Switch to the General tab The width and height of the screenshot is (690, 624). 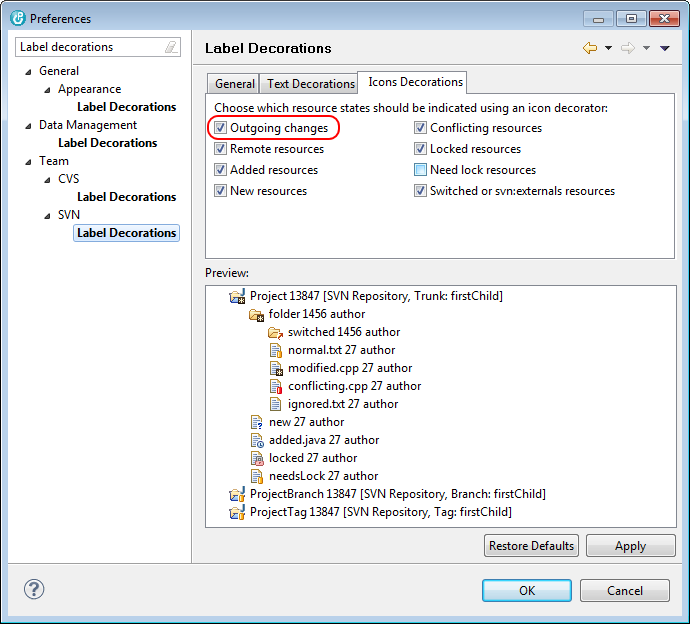235,84
